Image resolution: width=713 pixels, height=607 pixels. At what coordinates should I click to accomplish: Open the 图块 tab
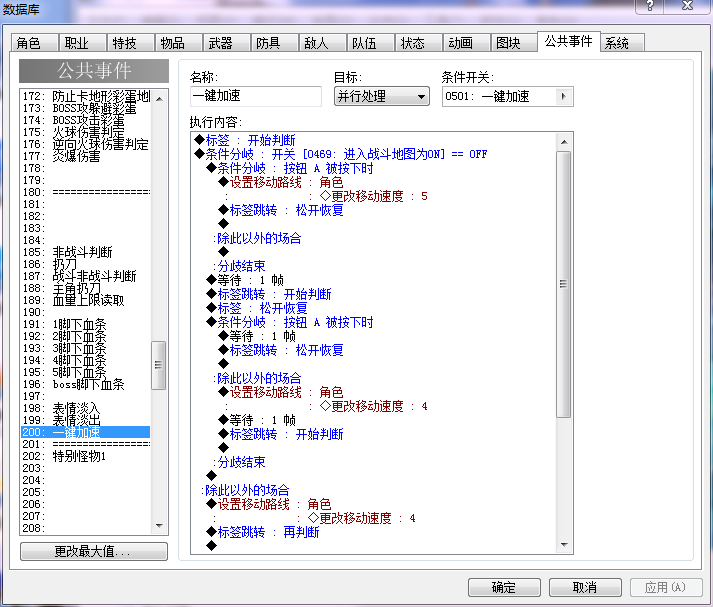pos(515,43)
